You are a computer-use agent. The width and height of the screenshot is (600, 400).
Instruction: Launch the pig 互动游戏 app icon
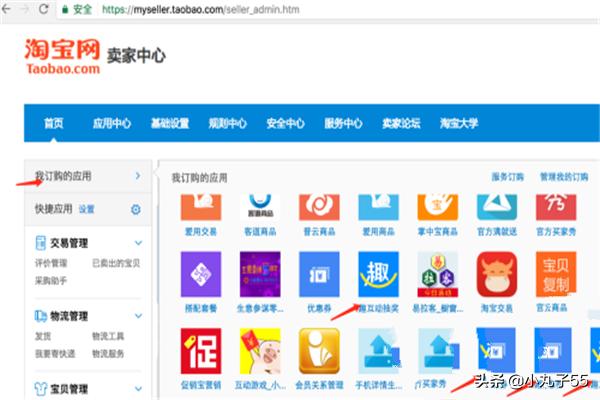[x=260, y=351]
